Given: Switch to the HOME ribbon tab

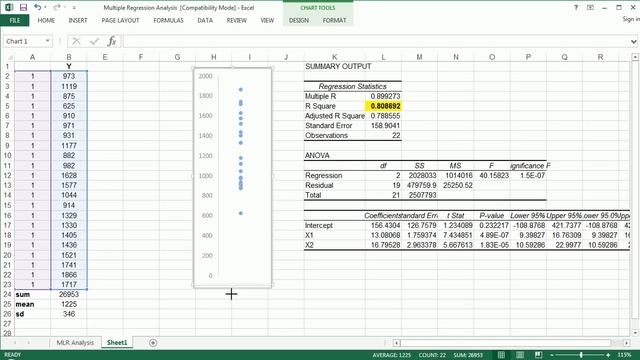Looking at the screenshot, I should coord(46,20).
